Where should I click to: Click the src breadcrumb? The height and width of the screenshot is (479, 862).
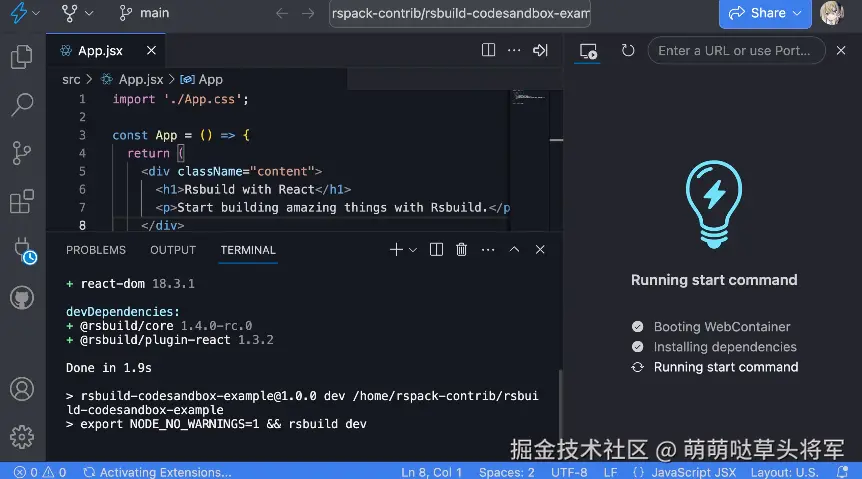point(71,80)
